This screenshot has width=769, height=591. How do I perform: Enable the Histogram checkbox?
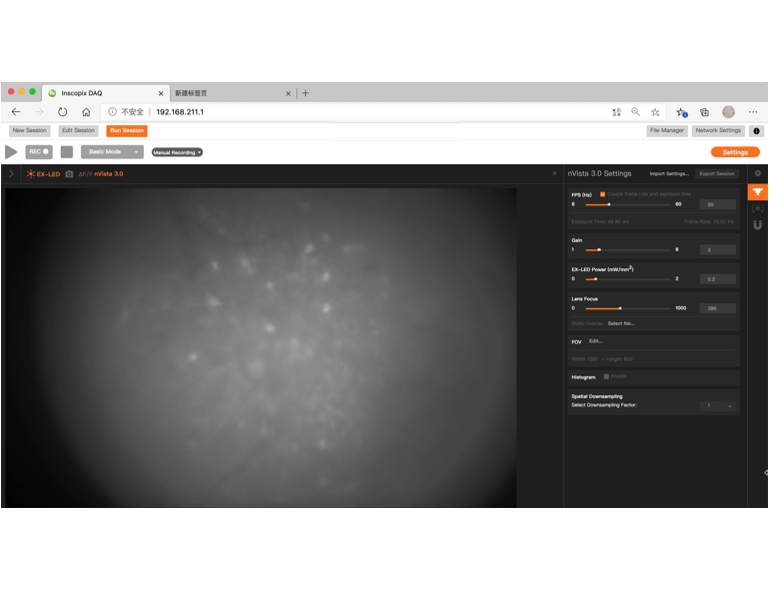click(606, 377)
